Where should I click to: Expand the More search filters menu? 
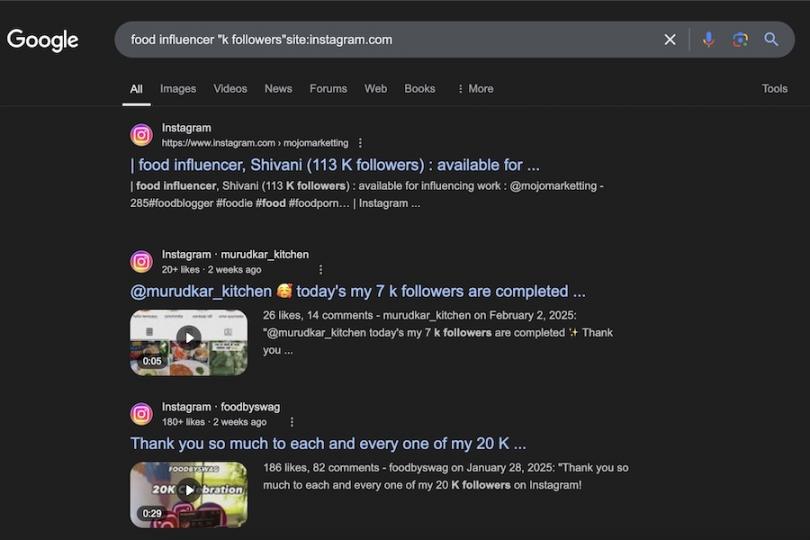(x=475, y=89)
